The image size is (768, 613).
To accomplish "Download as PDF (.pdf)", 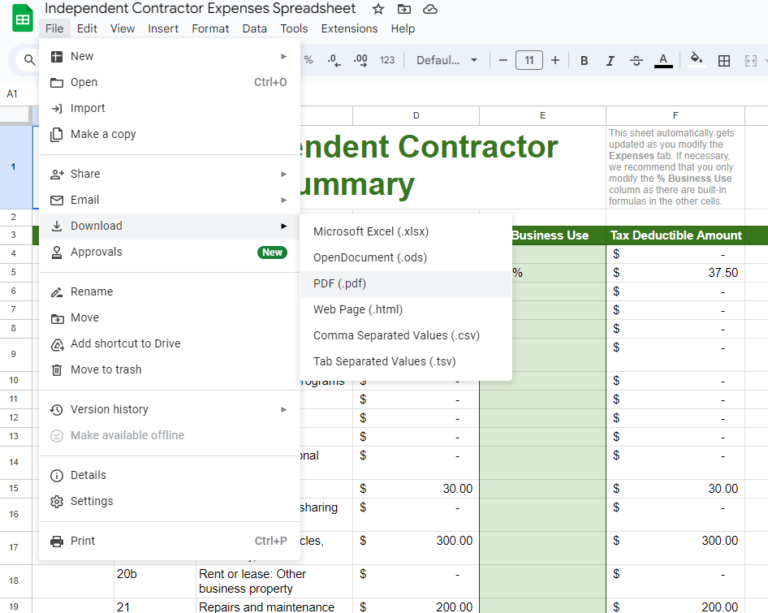I will click(406, 283).
